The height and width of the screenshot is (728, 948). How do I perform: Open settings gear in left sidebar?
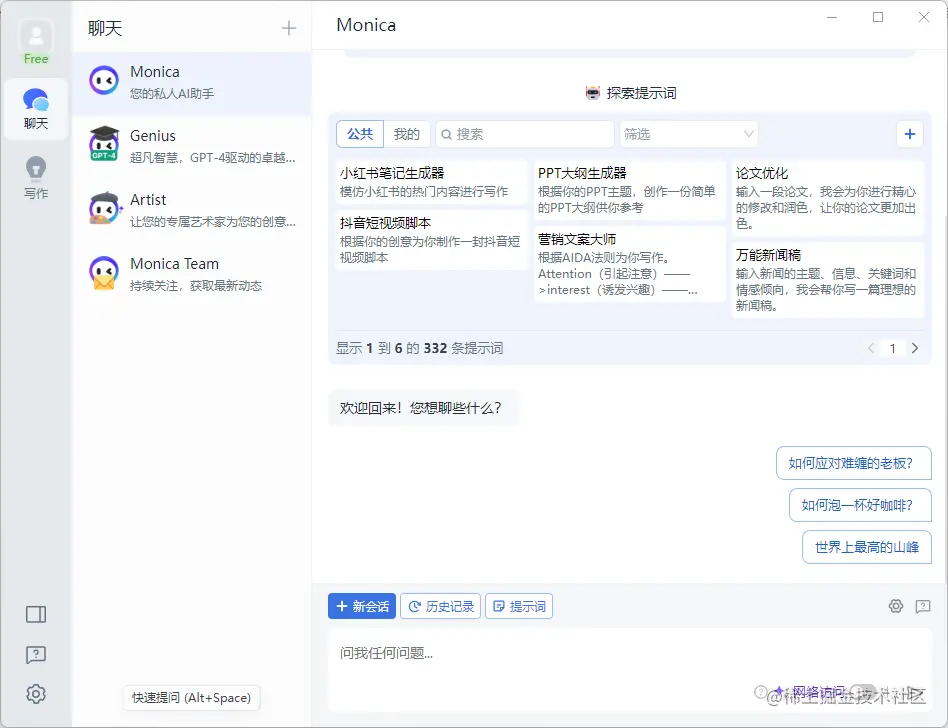36,694
